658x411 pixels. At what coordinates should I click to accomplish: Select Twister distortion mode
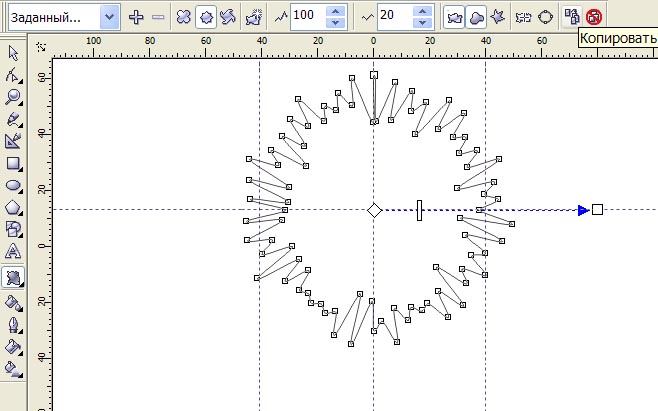pos(228,17)
